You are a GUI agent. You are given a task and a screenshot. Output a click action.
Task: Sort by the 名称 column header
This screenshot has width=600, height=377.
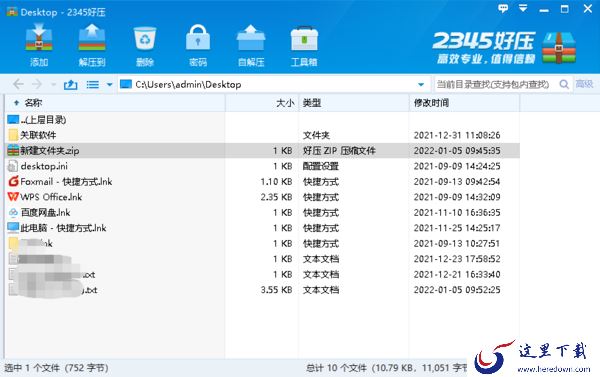coord(115,103)
